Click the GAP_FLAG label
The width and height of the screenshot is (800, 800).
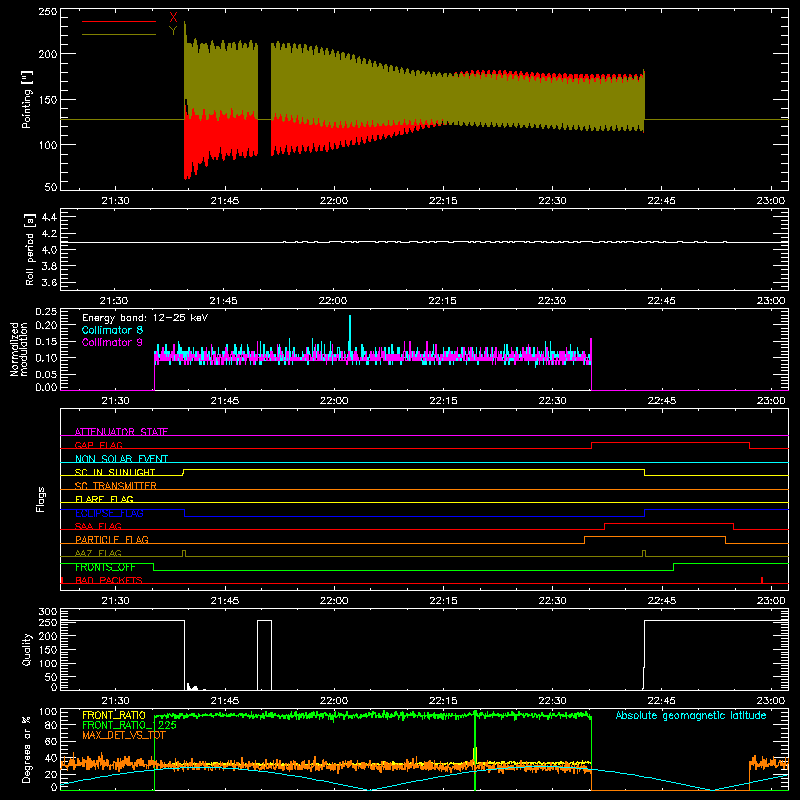pyautogui.click(x=98, y=445)
